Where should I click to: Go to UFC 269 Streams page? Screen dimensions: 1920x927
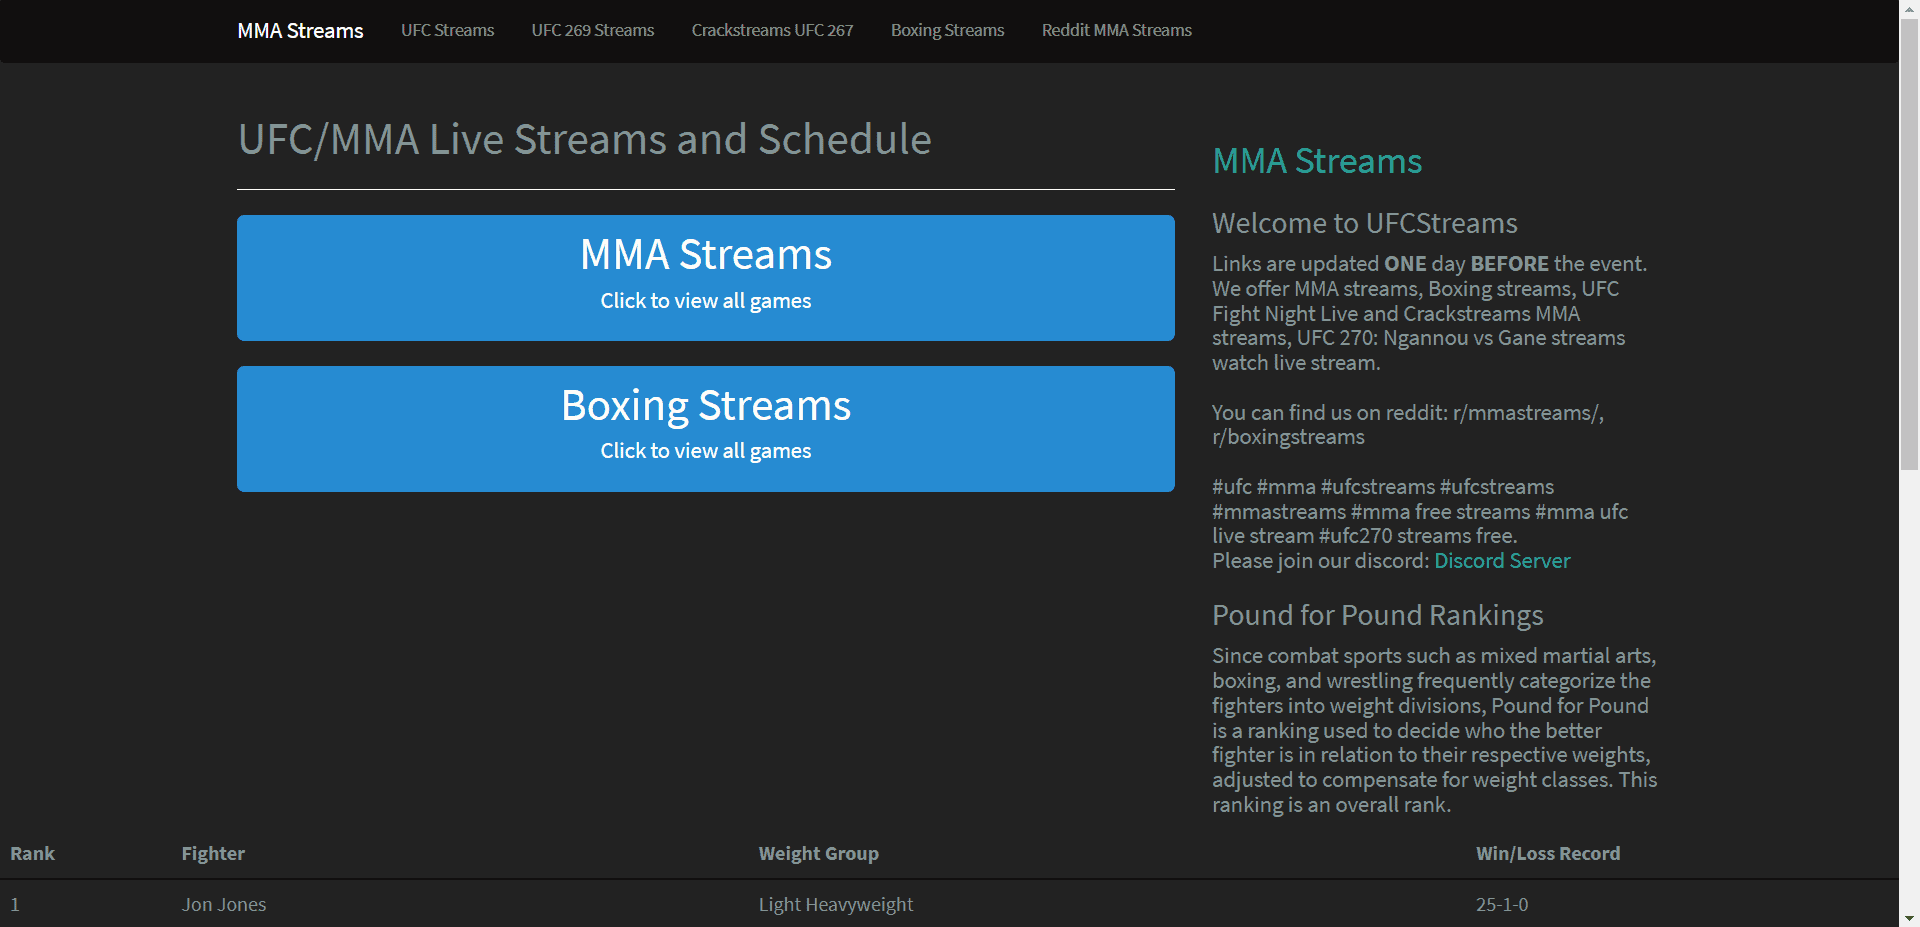click(x=592, y=31)
